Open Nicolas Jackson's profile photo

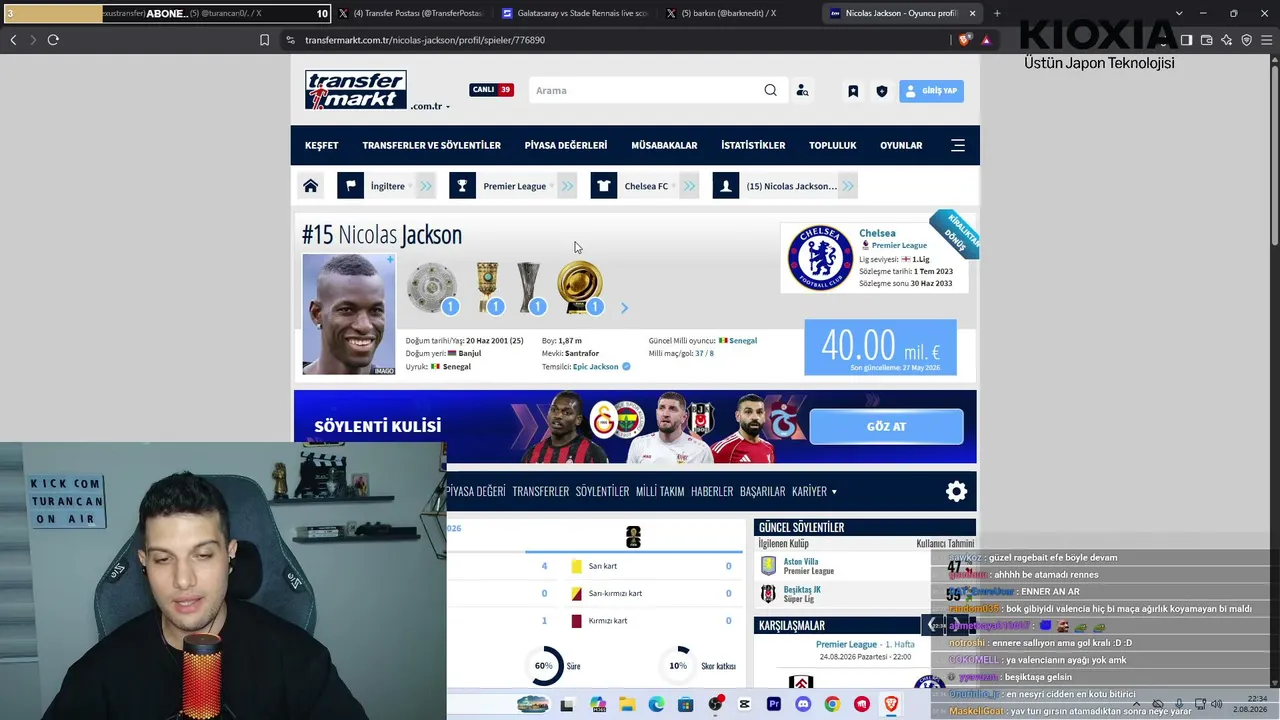click(349, 314)
